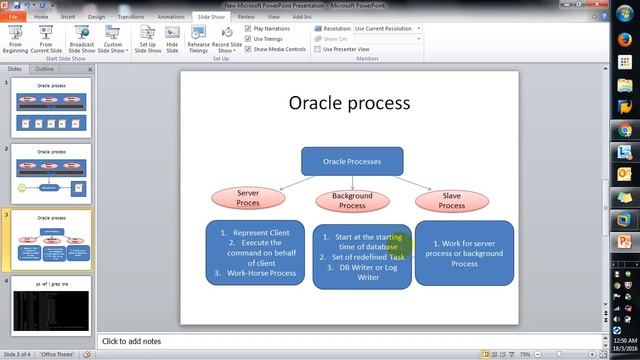Select the Oracle process title text

tap(349, 103)
